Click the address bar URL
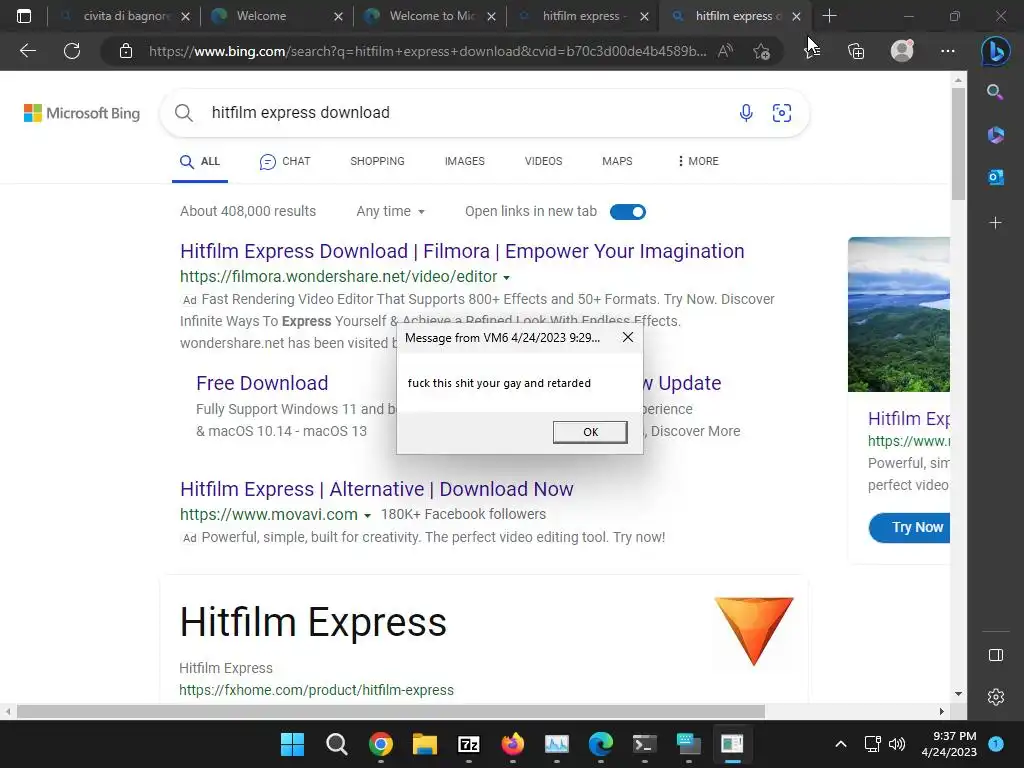 coord(428,51)
